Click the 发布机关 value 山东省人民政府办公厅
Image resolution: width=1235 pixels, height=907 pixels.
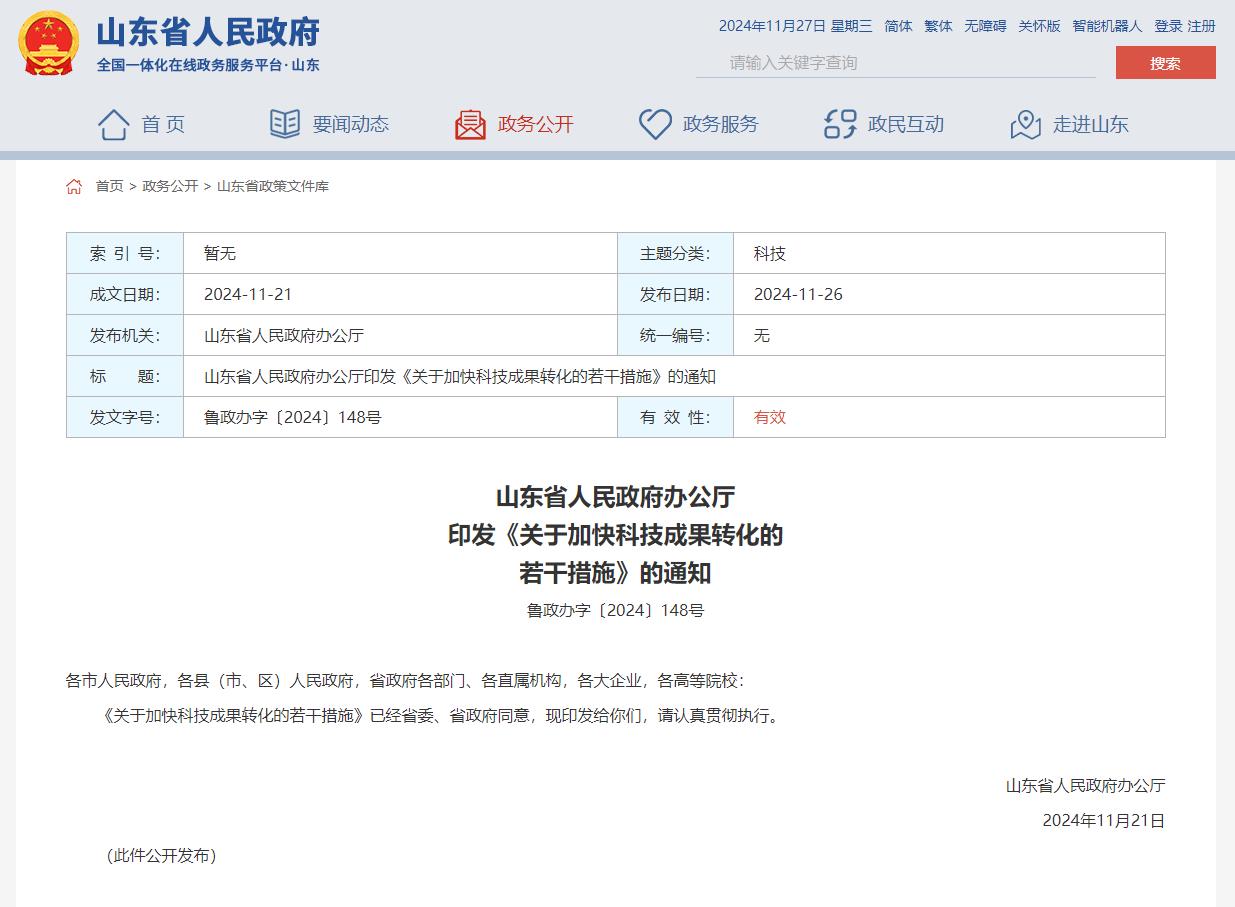pos(284,336)
